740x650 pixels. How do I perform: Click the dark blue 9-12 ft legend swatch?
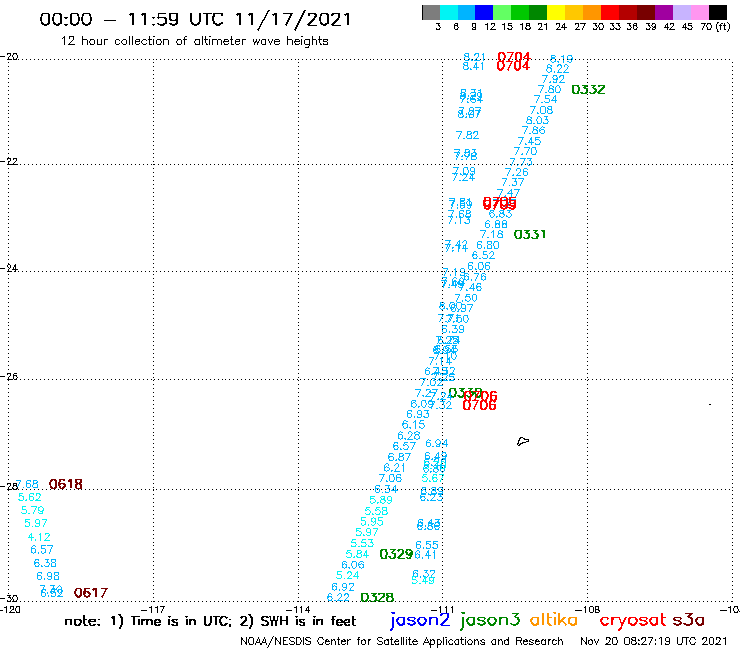click(x=484, y=12)
